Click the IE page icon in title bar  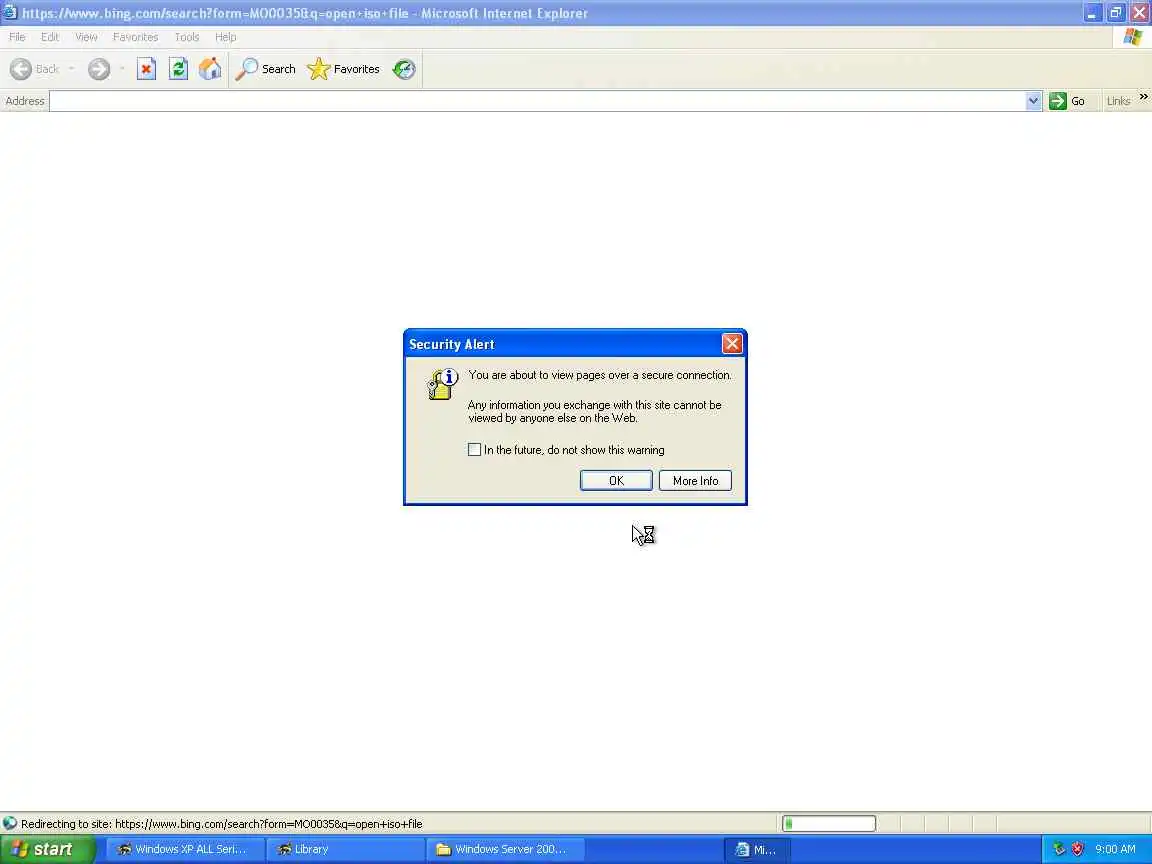[x=10, y=12]
